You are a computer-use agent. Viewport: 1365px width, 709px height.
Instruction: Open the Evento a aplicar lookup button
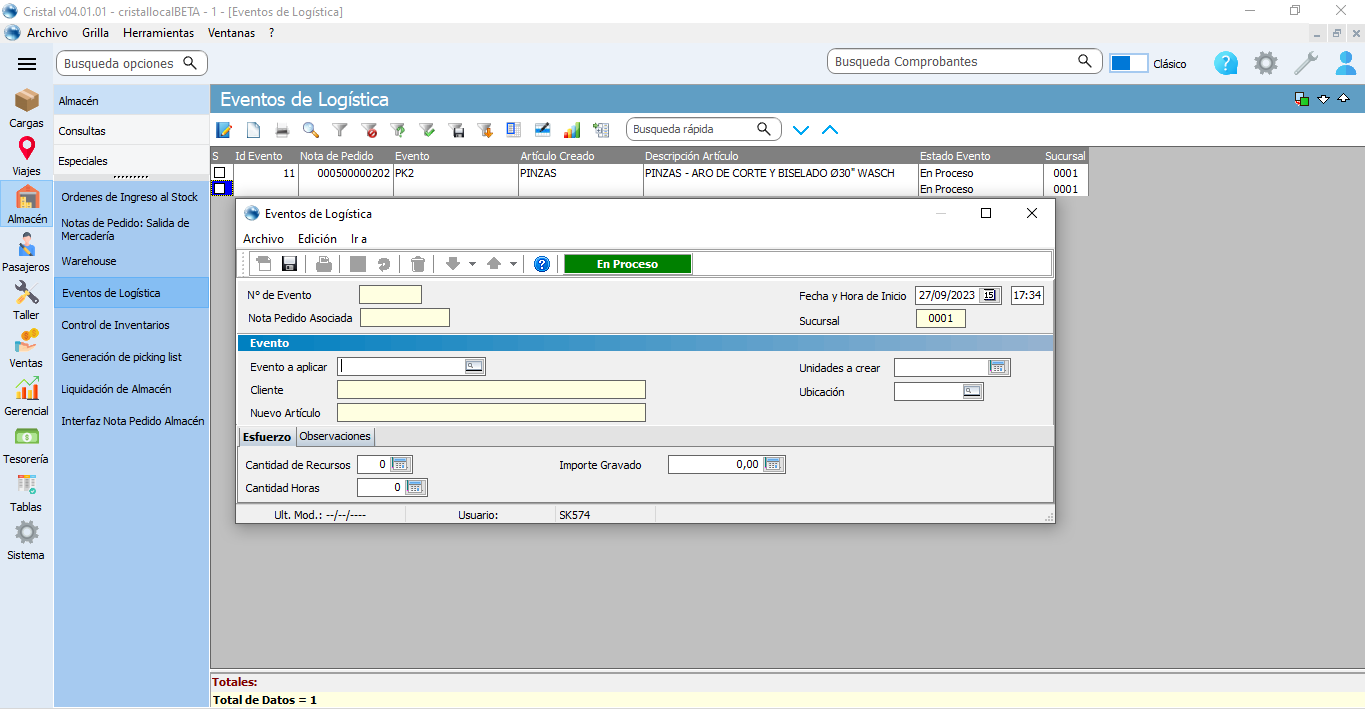pyautogui.click(x=474, y=367)
